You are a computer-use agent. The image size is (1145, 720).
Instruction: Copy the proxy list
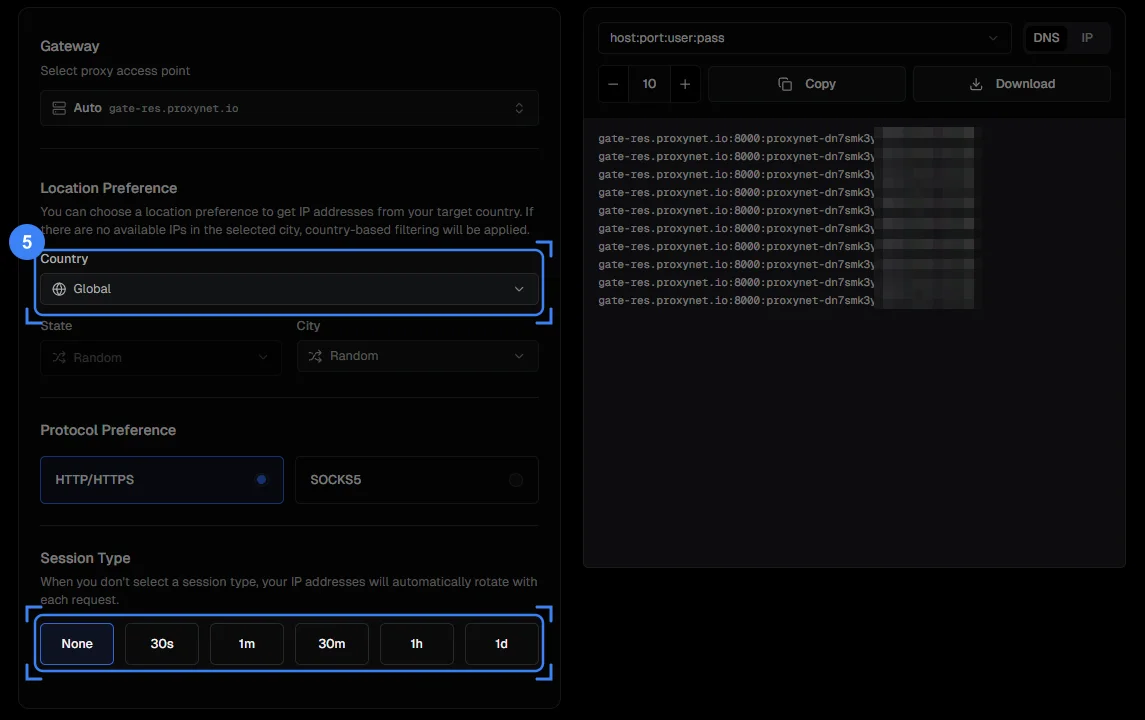807,84
